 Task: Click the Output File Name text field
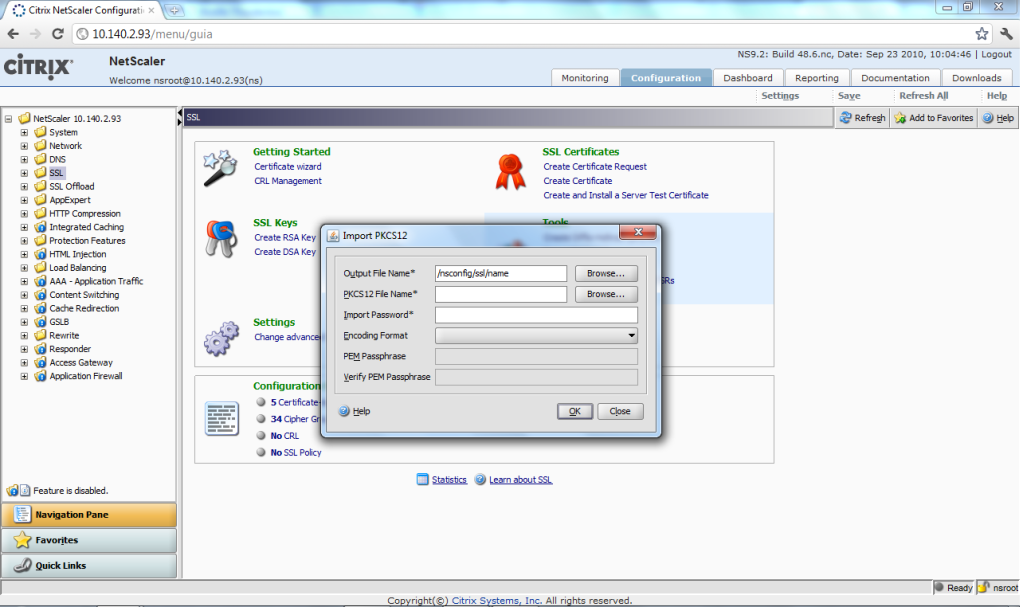click(x=501, y=273)
